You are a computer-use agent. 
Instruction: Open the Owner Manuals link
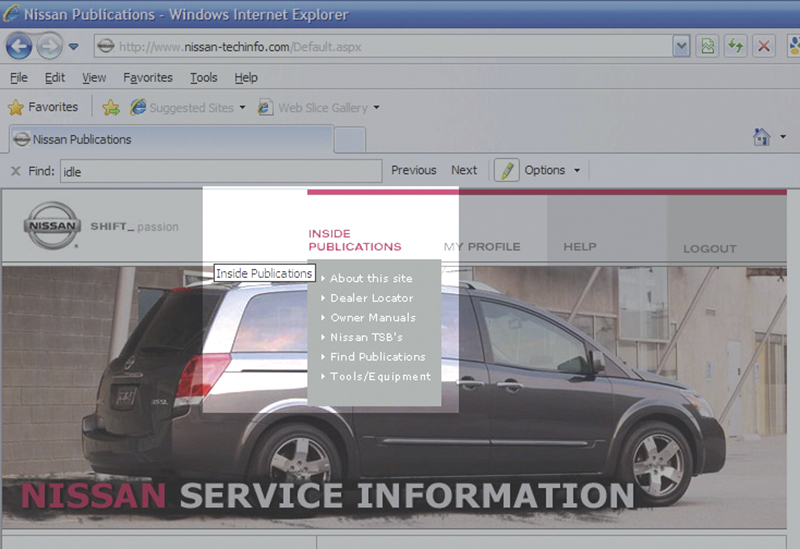373,317
